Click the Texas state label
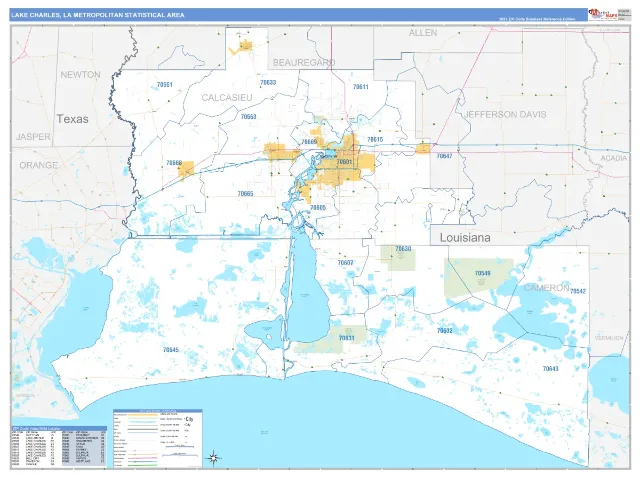This screenshot has height=480, width=640. 72,119
